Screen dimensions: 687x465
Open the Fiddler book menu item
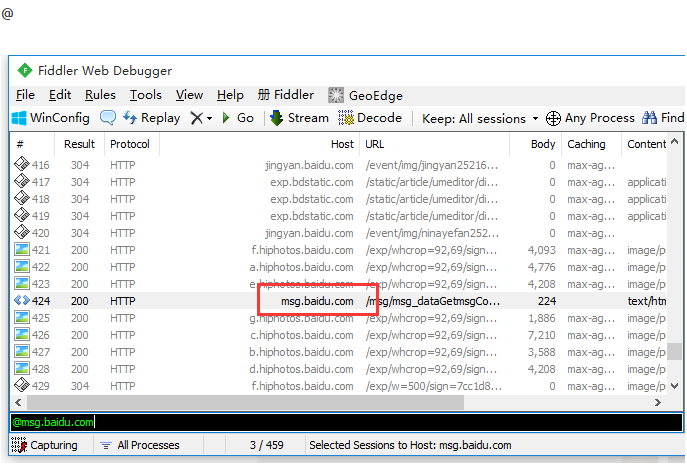point(286,95)
